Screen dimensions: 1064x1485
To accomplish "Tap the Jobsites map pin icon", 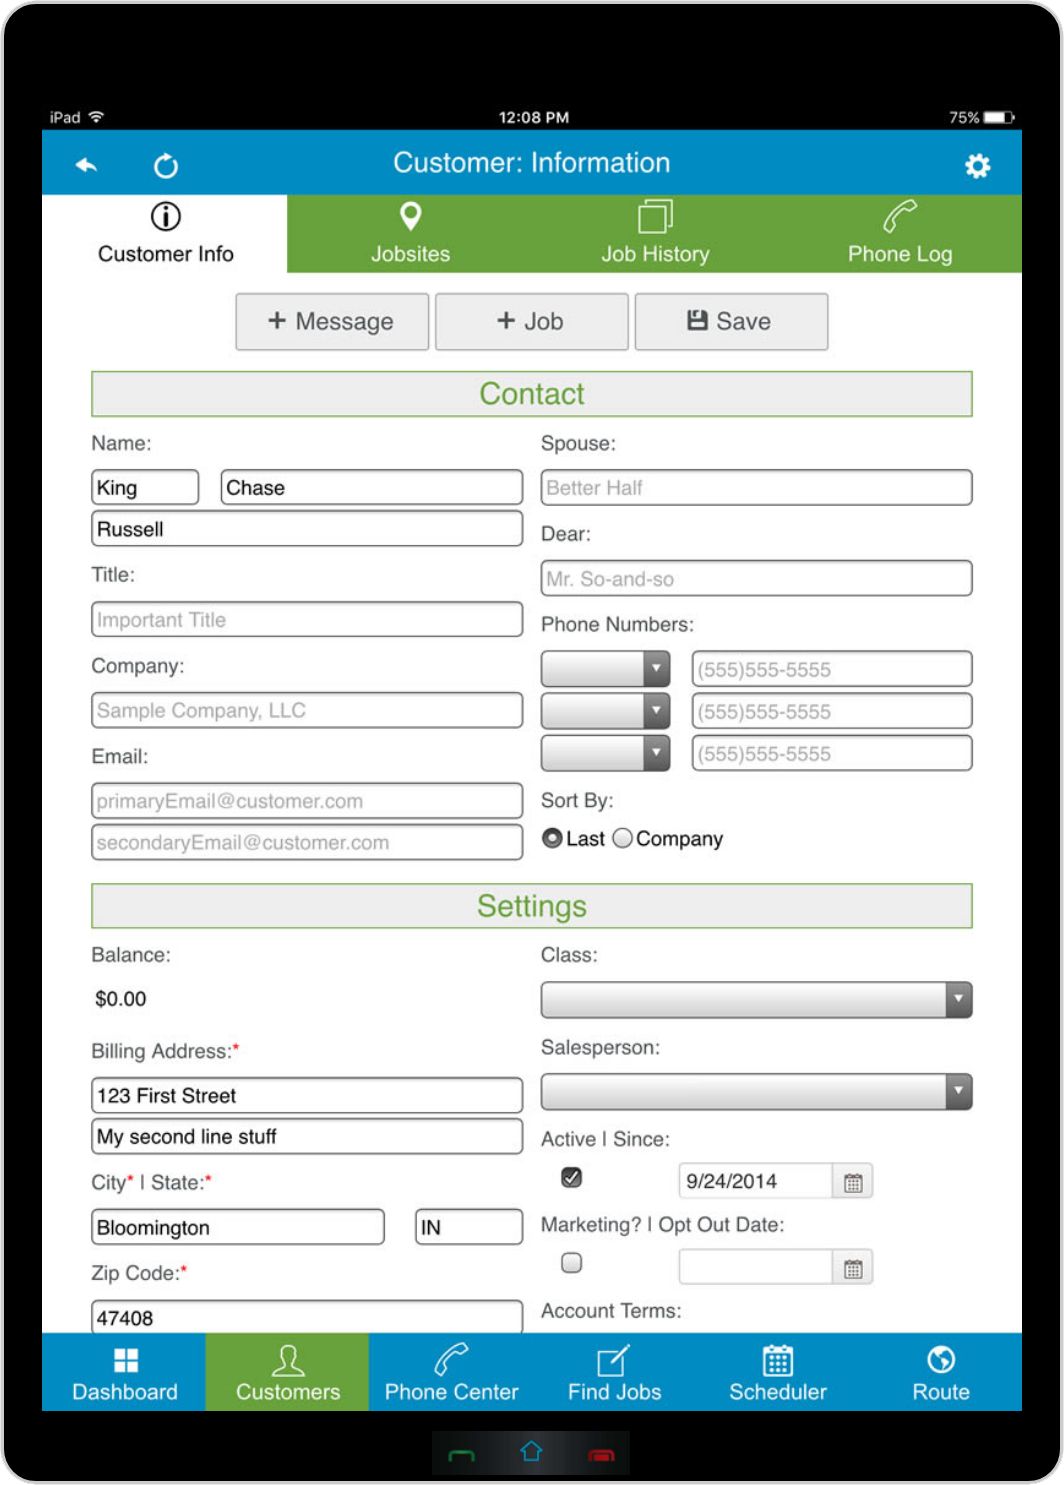I will [410, 216].
